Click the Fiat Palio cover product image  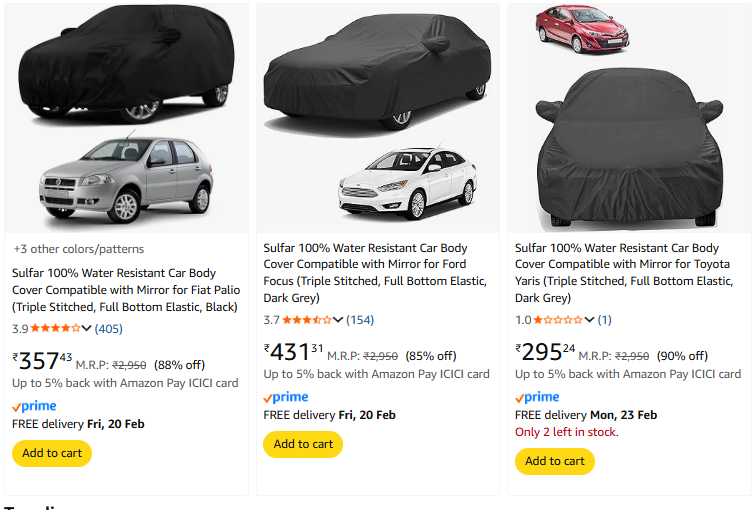coord(125,117)
